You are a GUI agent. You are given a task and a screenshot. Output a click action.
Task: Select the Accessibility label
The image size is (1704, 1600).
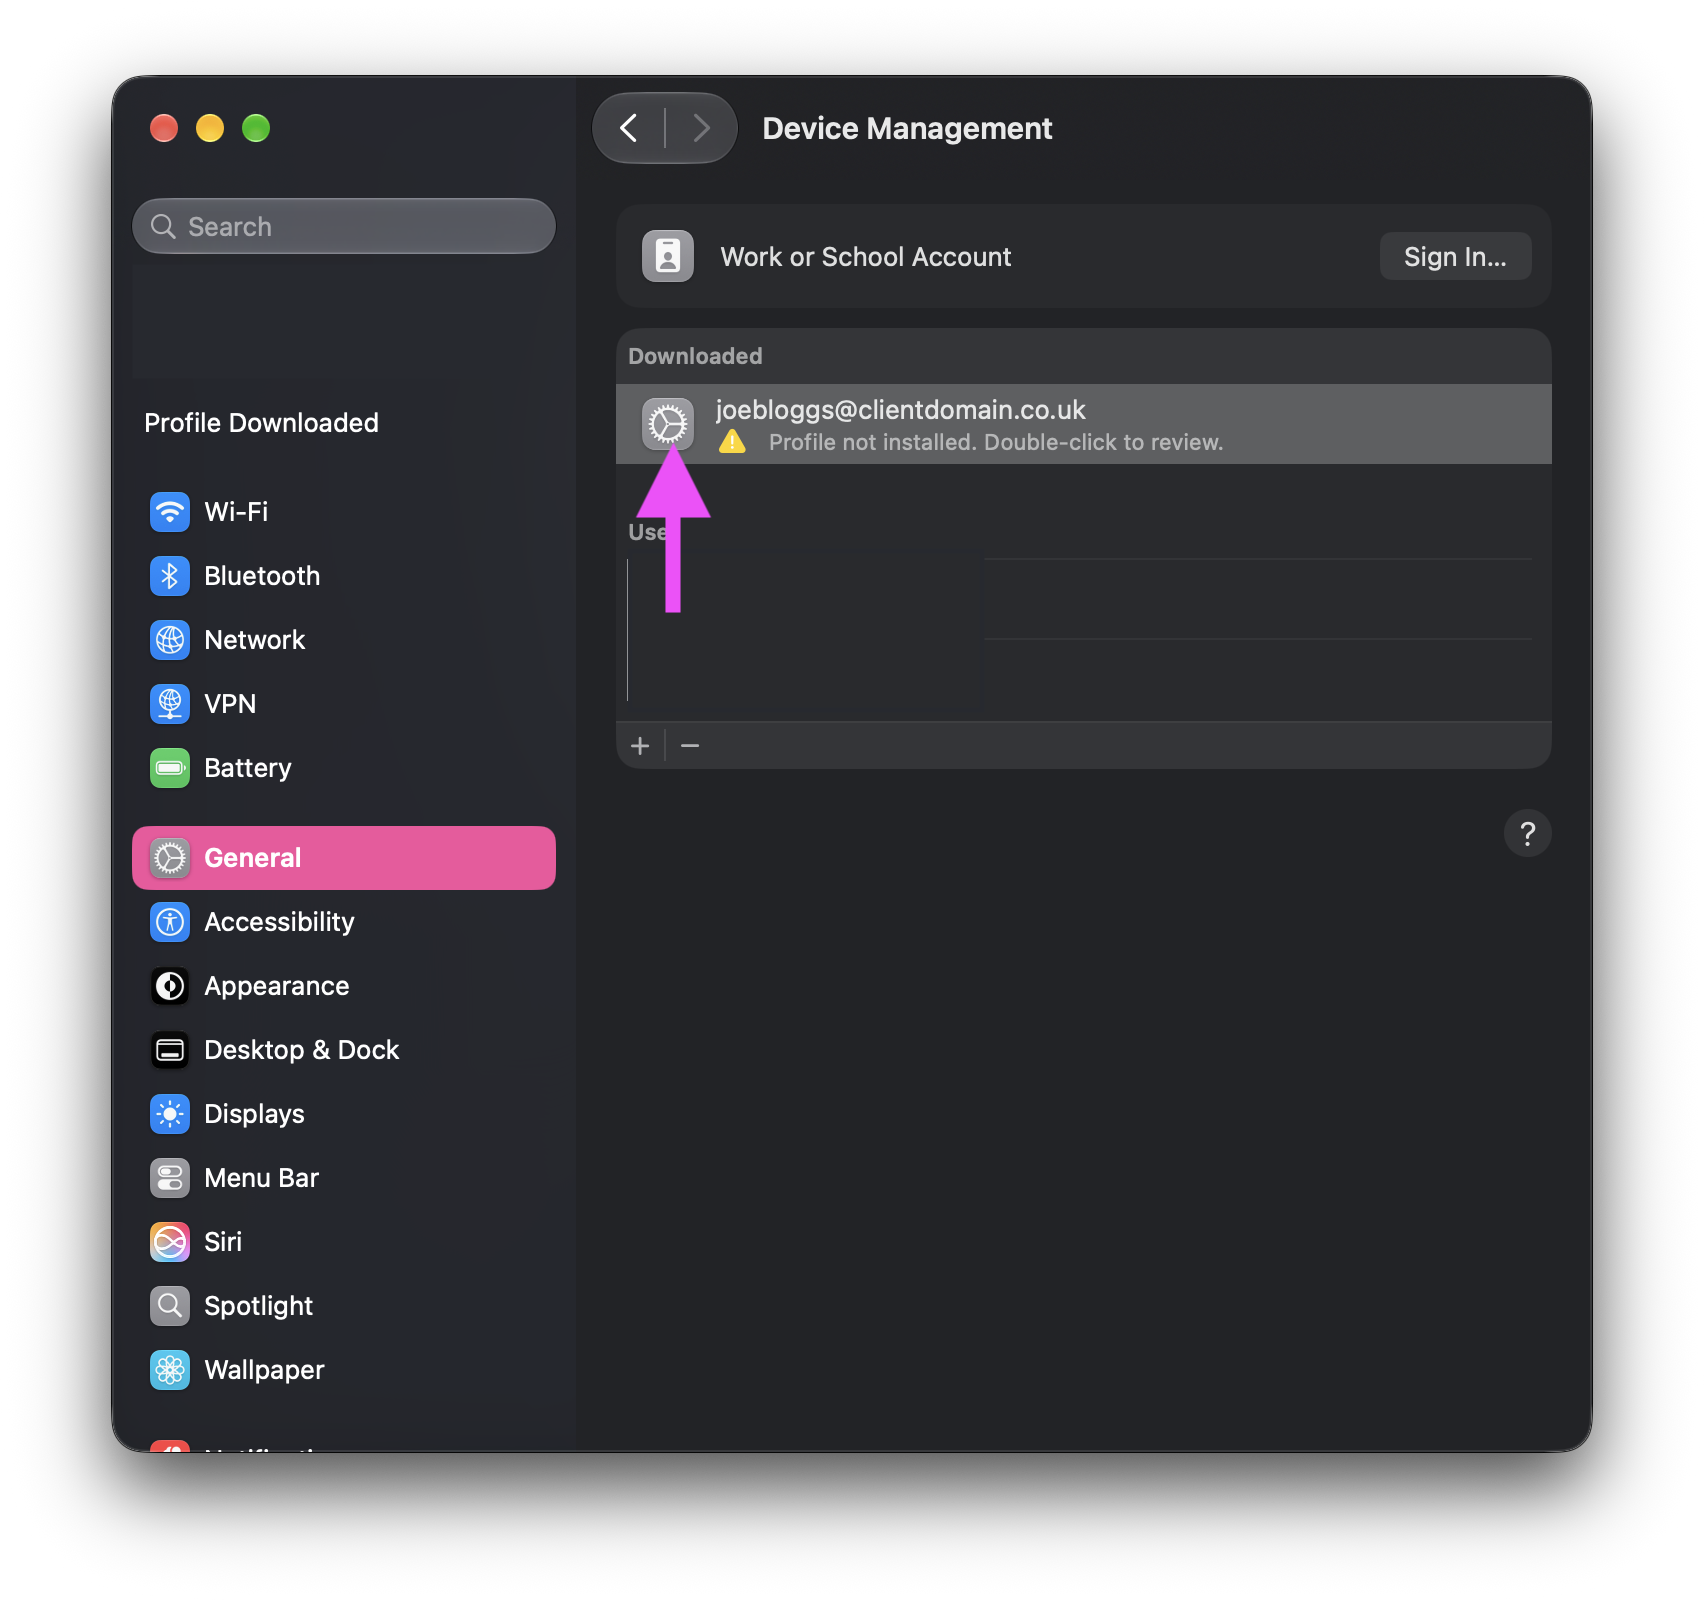coord(279,922)
